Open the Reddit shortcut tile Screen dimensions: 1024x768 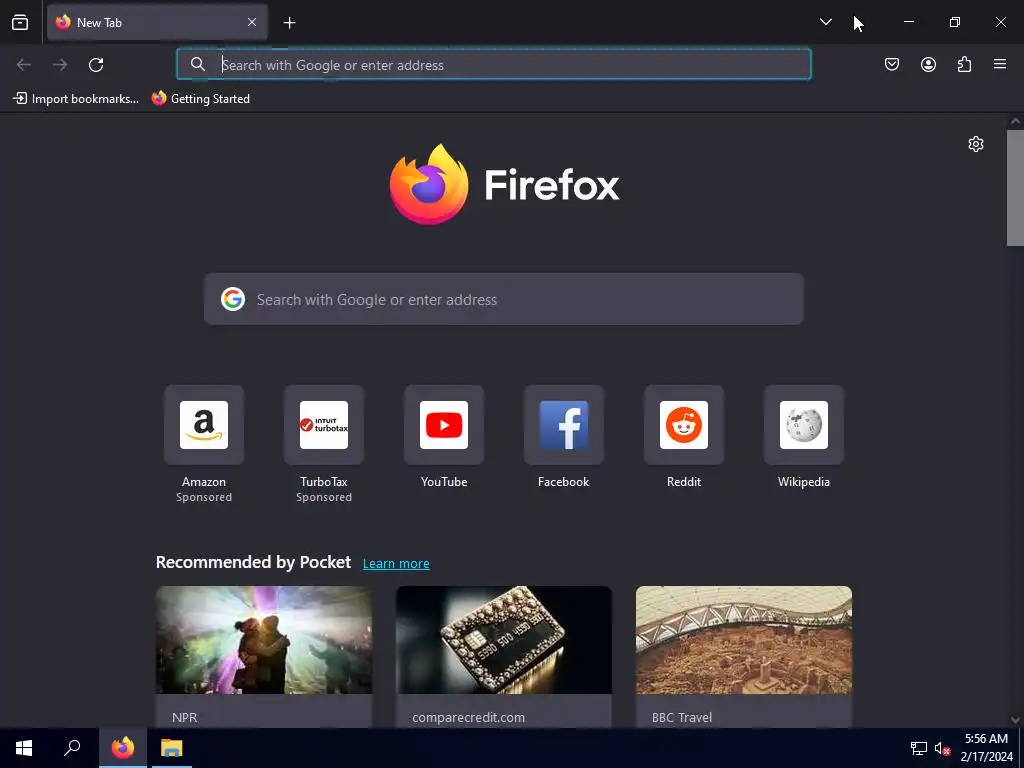684,425
